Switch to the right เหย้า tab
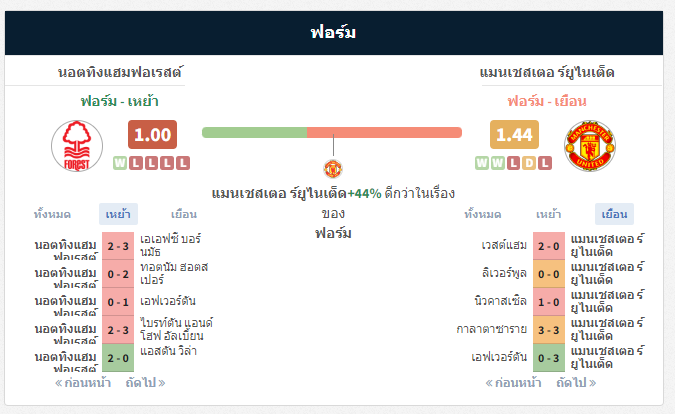Screen dimensions: 675x414 548,214
